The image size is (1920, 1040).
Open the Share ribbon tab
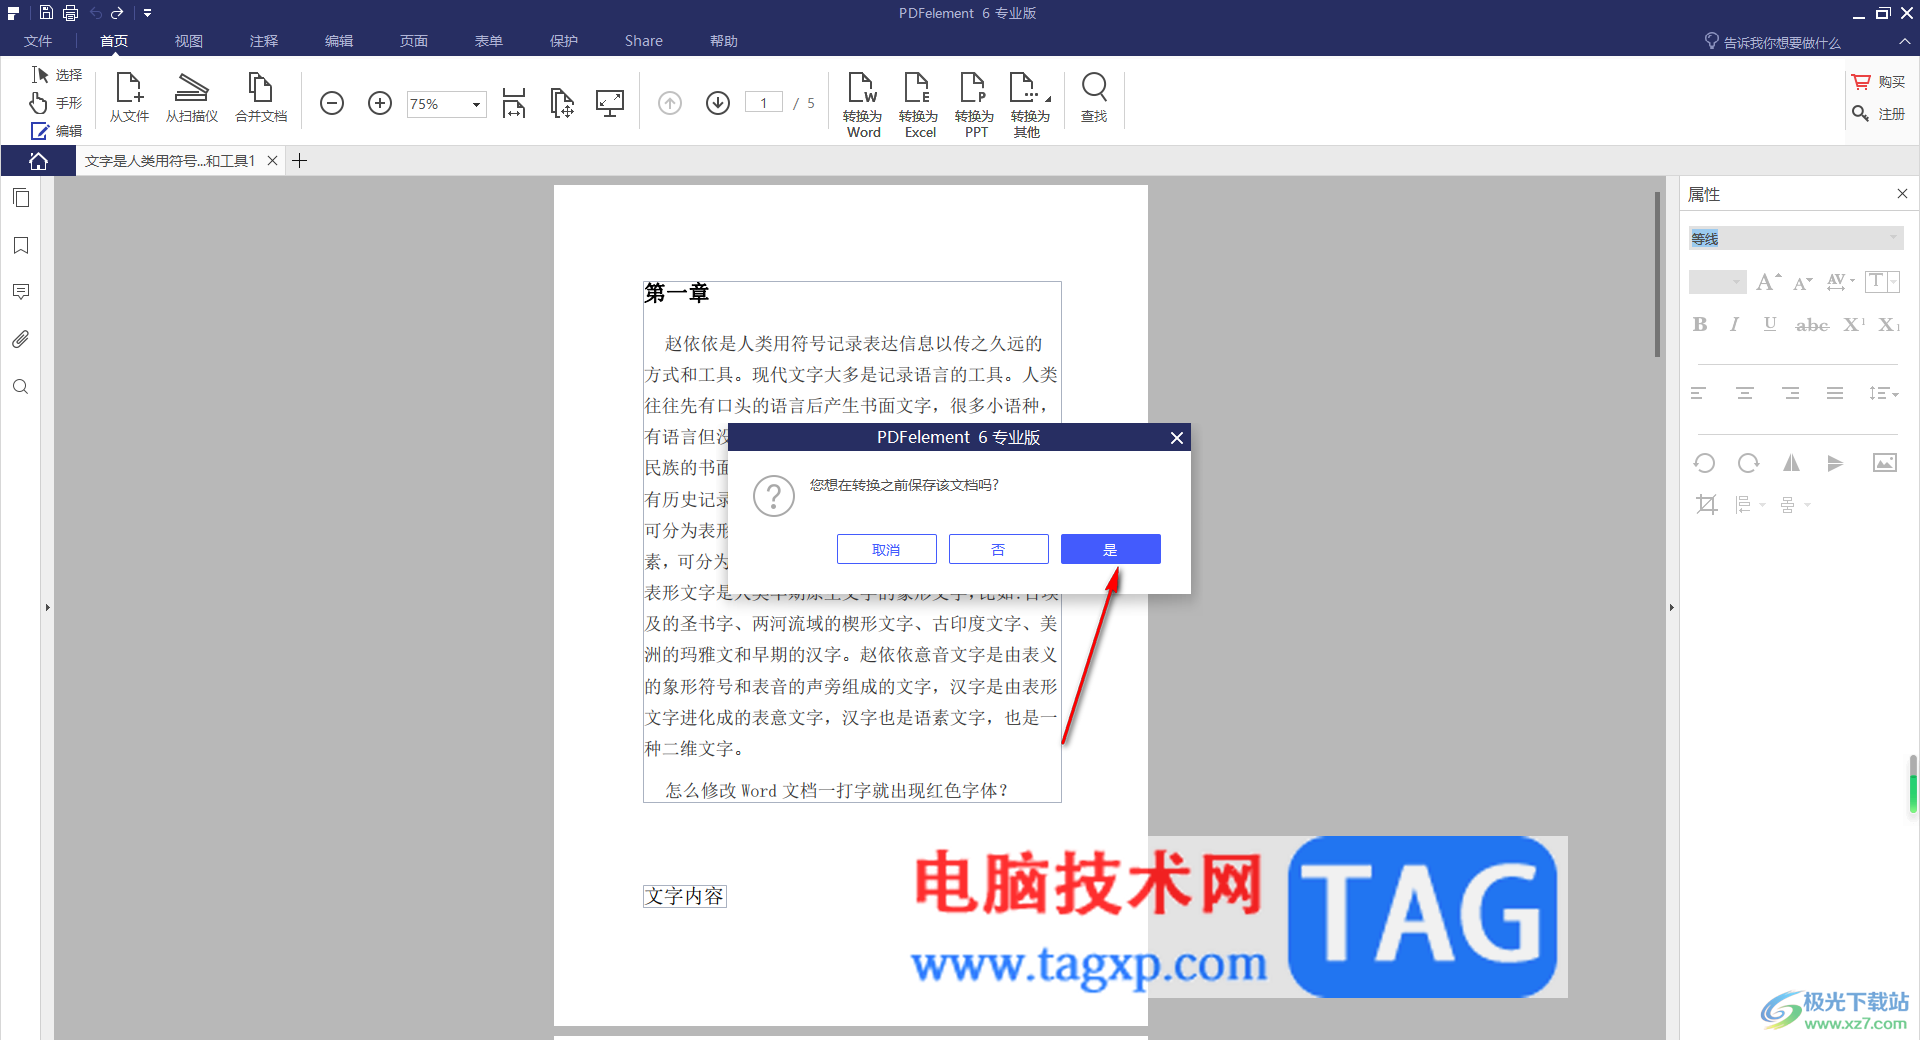tap(644, 41)
